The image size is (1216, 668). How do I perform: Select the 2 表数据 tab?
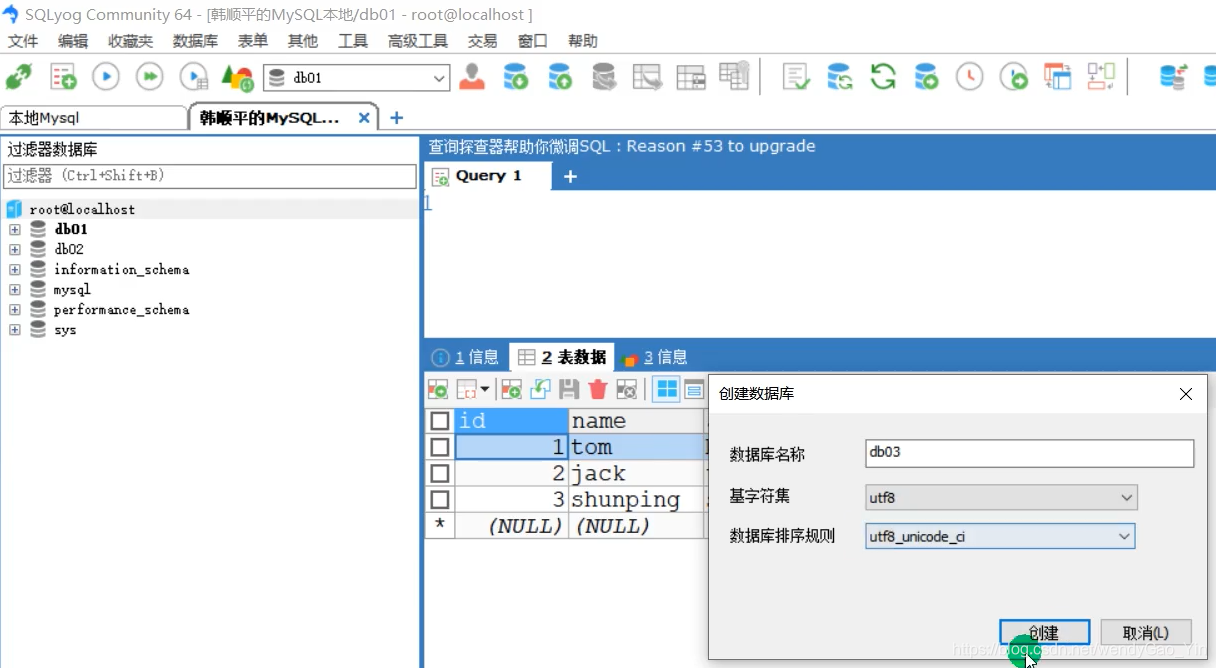[x=562, y=357]
